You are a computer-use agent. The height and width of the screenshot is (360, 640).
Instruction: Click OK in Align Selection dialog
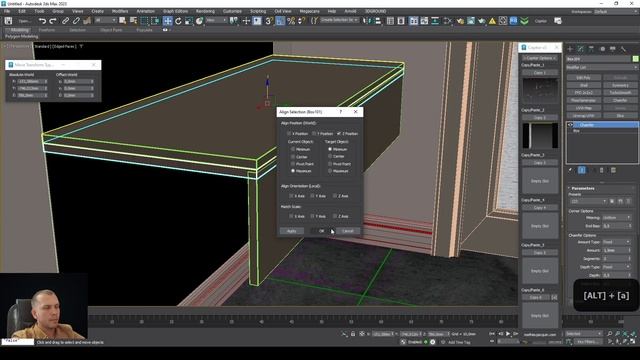pos(321,231)
